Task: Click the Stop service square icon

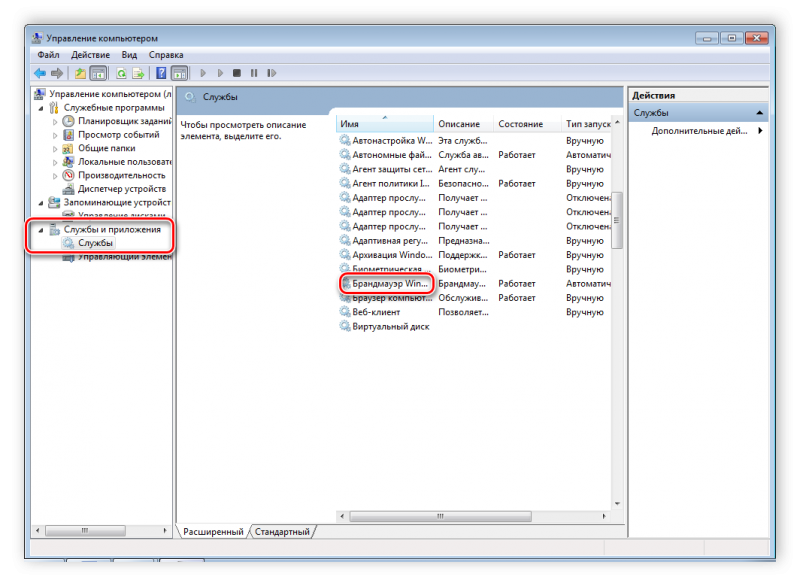Action: [237, 73]
